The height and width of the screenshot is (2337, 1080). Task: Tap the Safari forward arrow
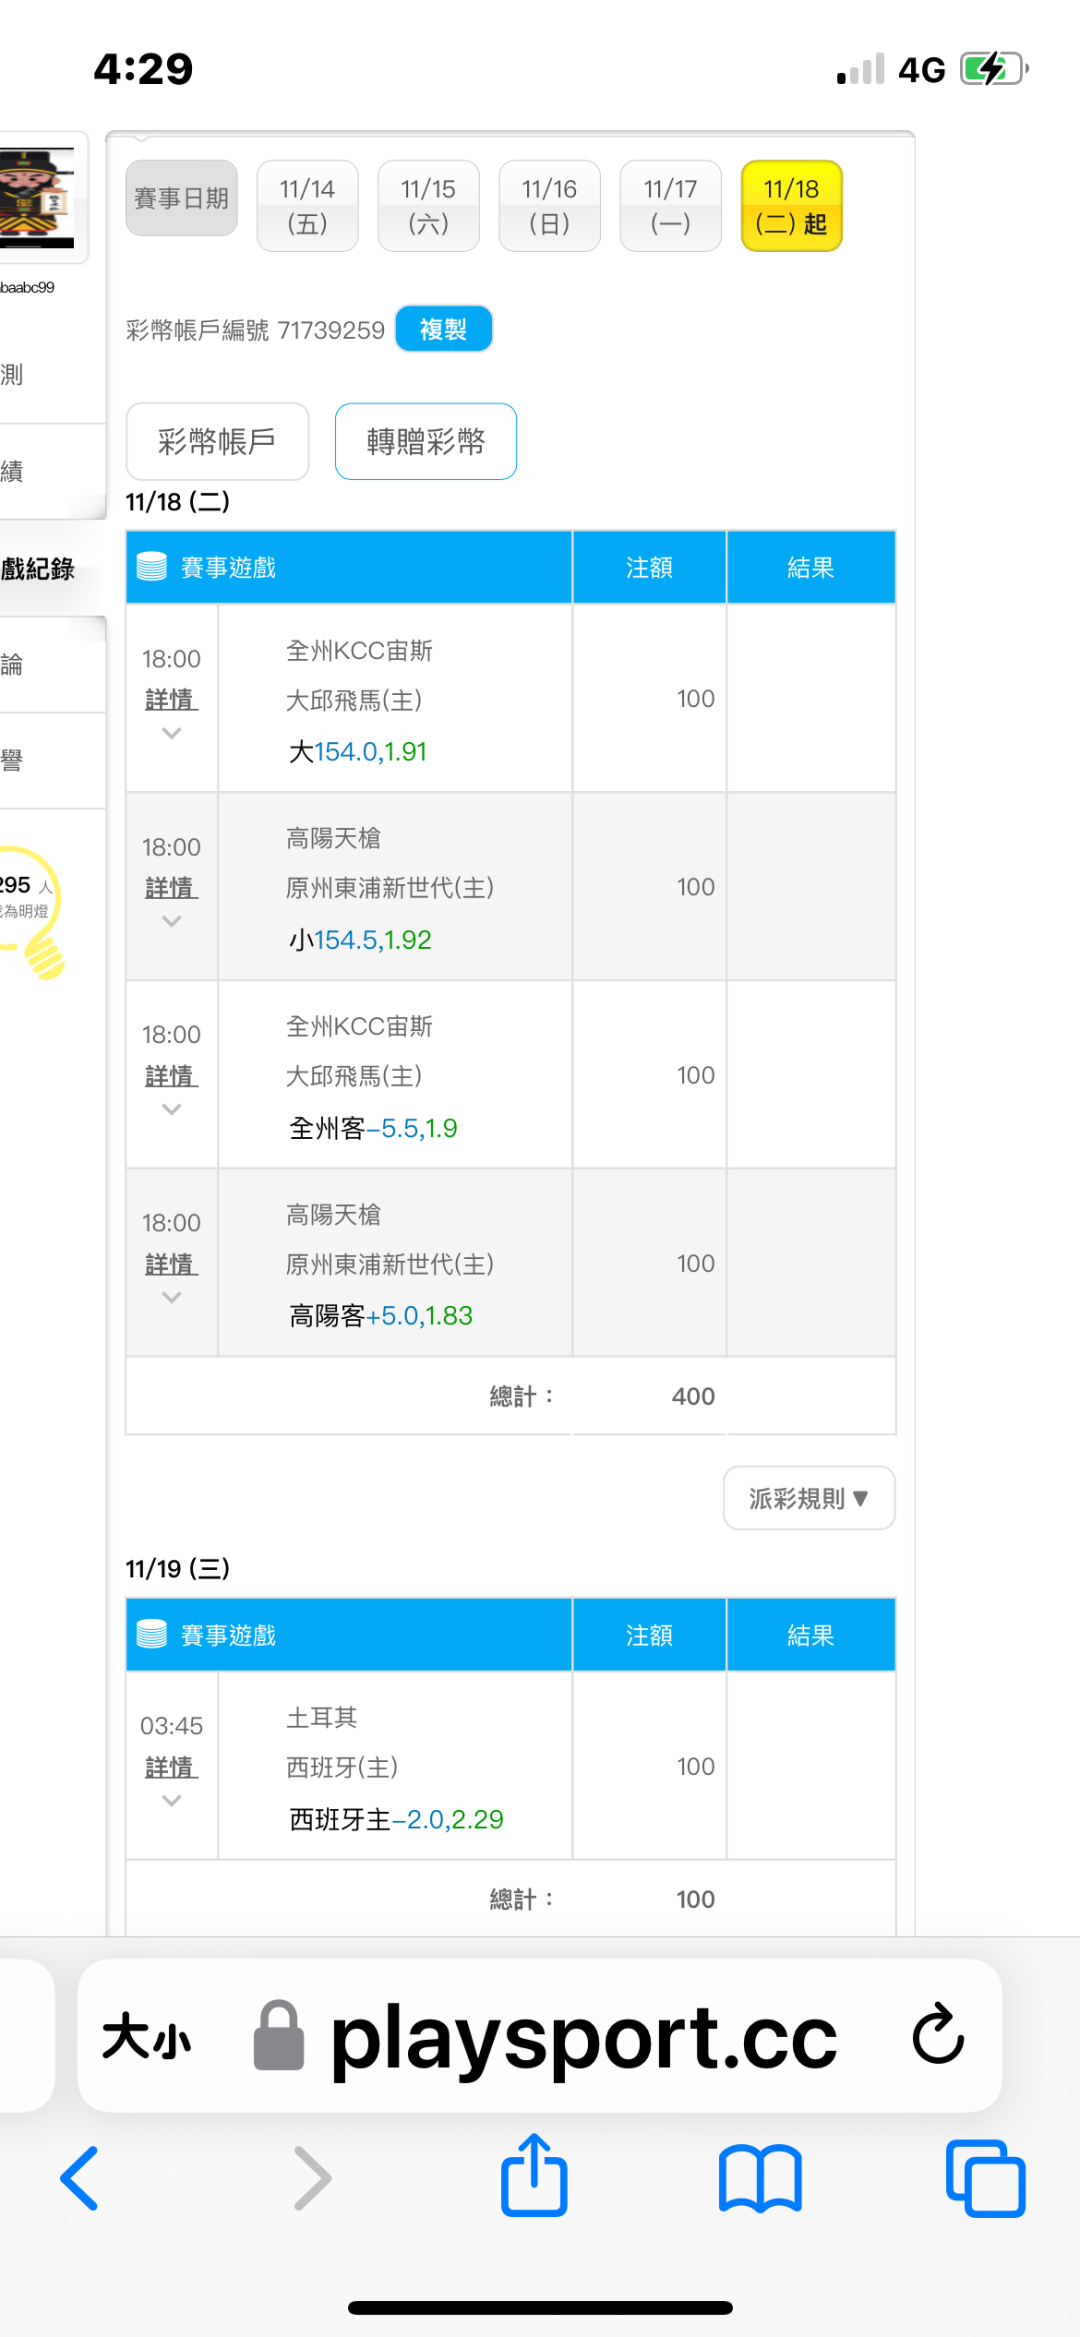(312, 2178)
